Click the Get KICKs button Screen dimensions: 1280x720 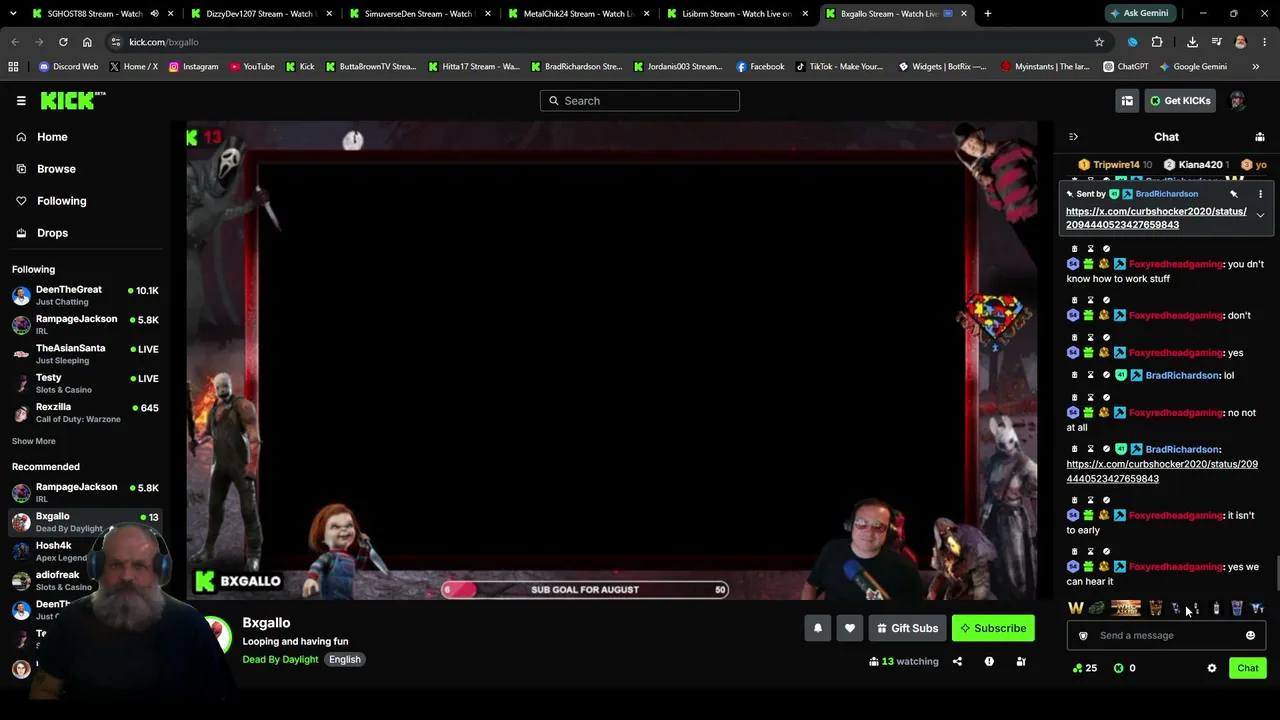click(1180, 100)
